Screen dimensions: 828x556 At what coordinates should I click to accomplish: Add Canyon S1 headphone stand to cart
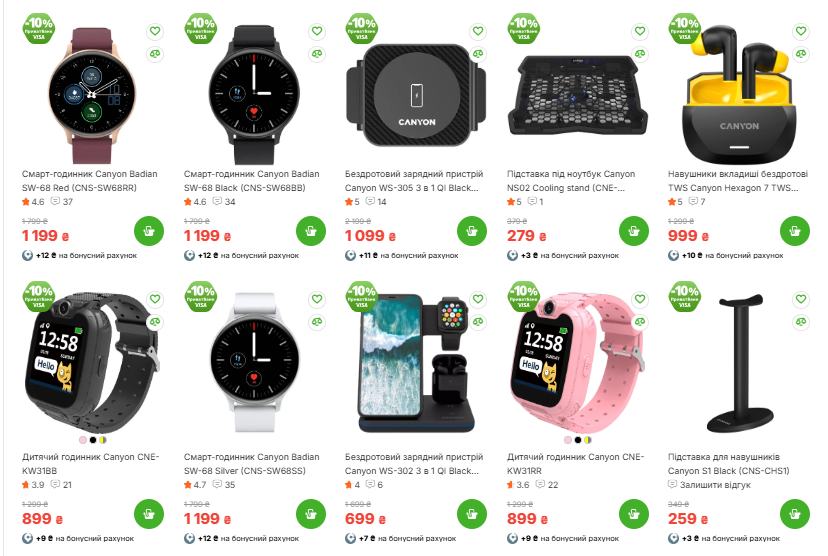(795, 514)
